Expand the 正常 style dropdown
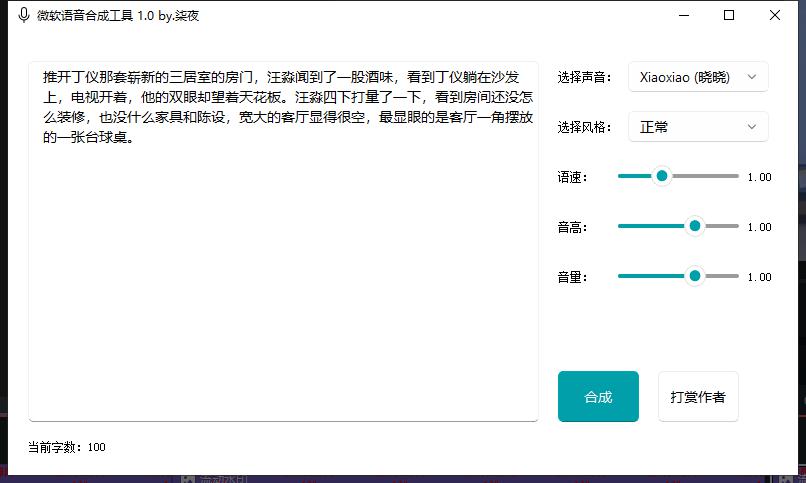 [x=698, y=127]
